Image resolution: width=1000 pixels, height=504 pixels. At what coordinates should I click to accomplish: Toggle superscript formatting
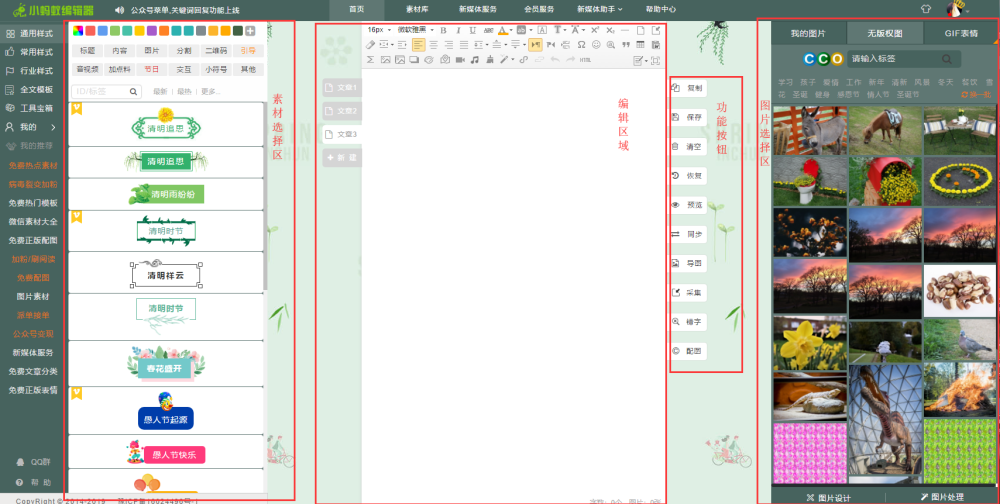click(x=594, y=30)
